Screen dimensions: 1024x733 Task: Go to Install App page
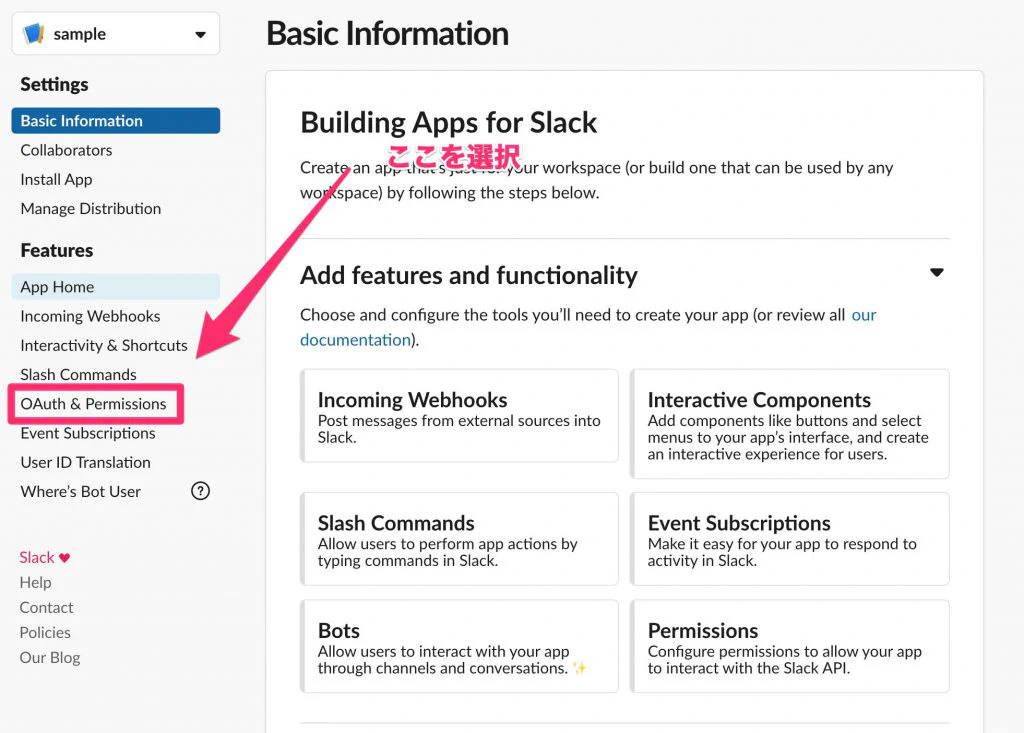56,179
